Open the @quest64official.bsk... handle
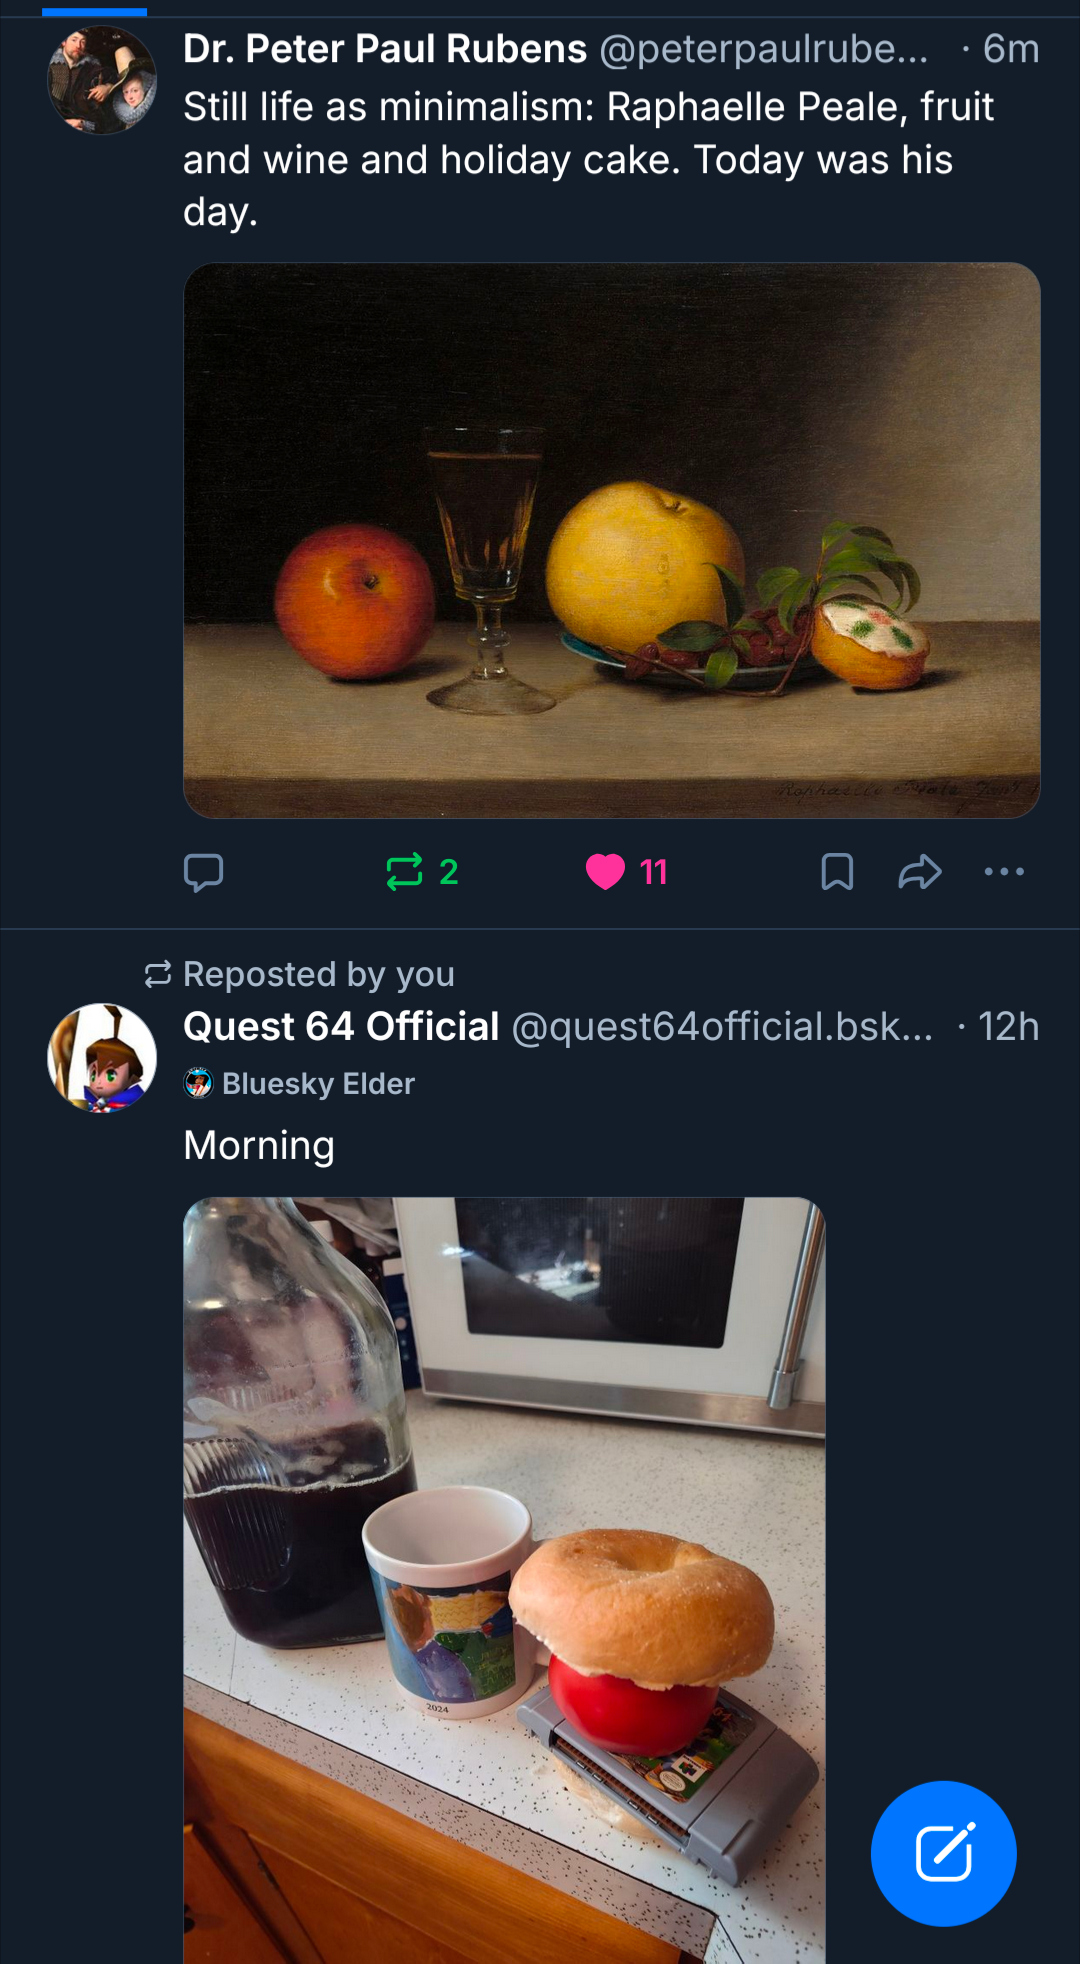The height and width of the screenshot is (1964, 1080). click(x=722, y=1027)
